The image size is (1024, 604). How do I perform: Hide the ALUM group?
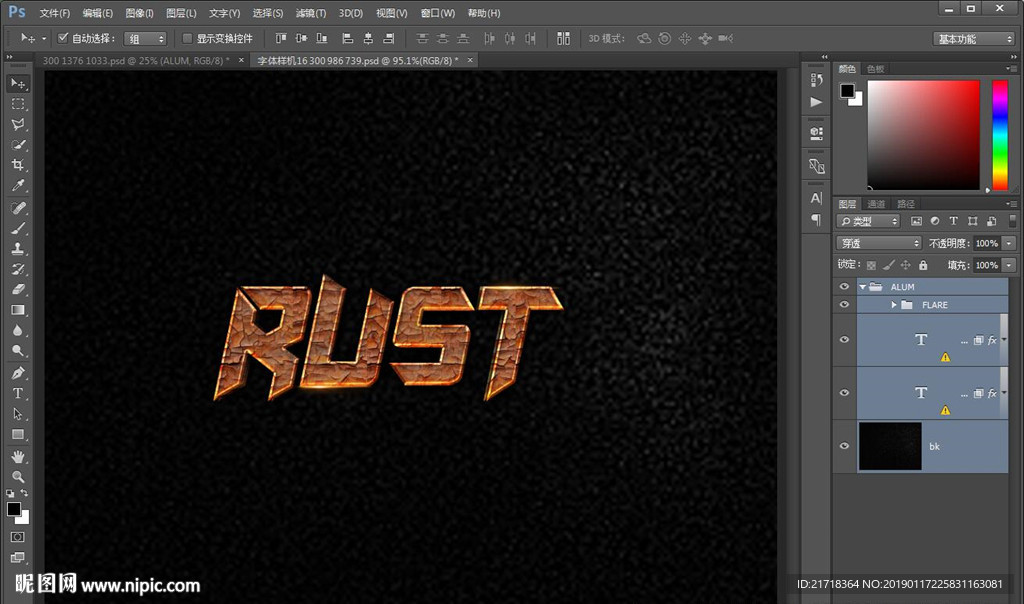844,287
